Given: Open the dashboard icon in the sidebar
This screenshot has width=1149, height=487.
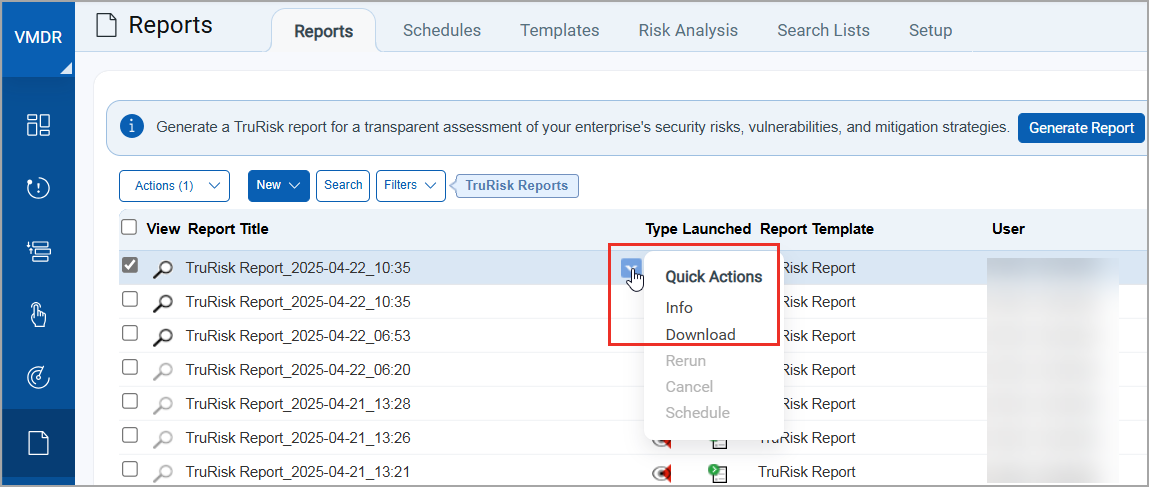Looking at the screenshot, I should coord(38,124).
